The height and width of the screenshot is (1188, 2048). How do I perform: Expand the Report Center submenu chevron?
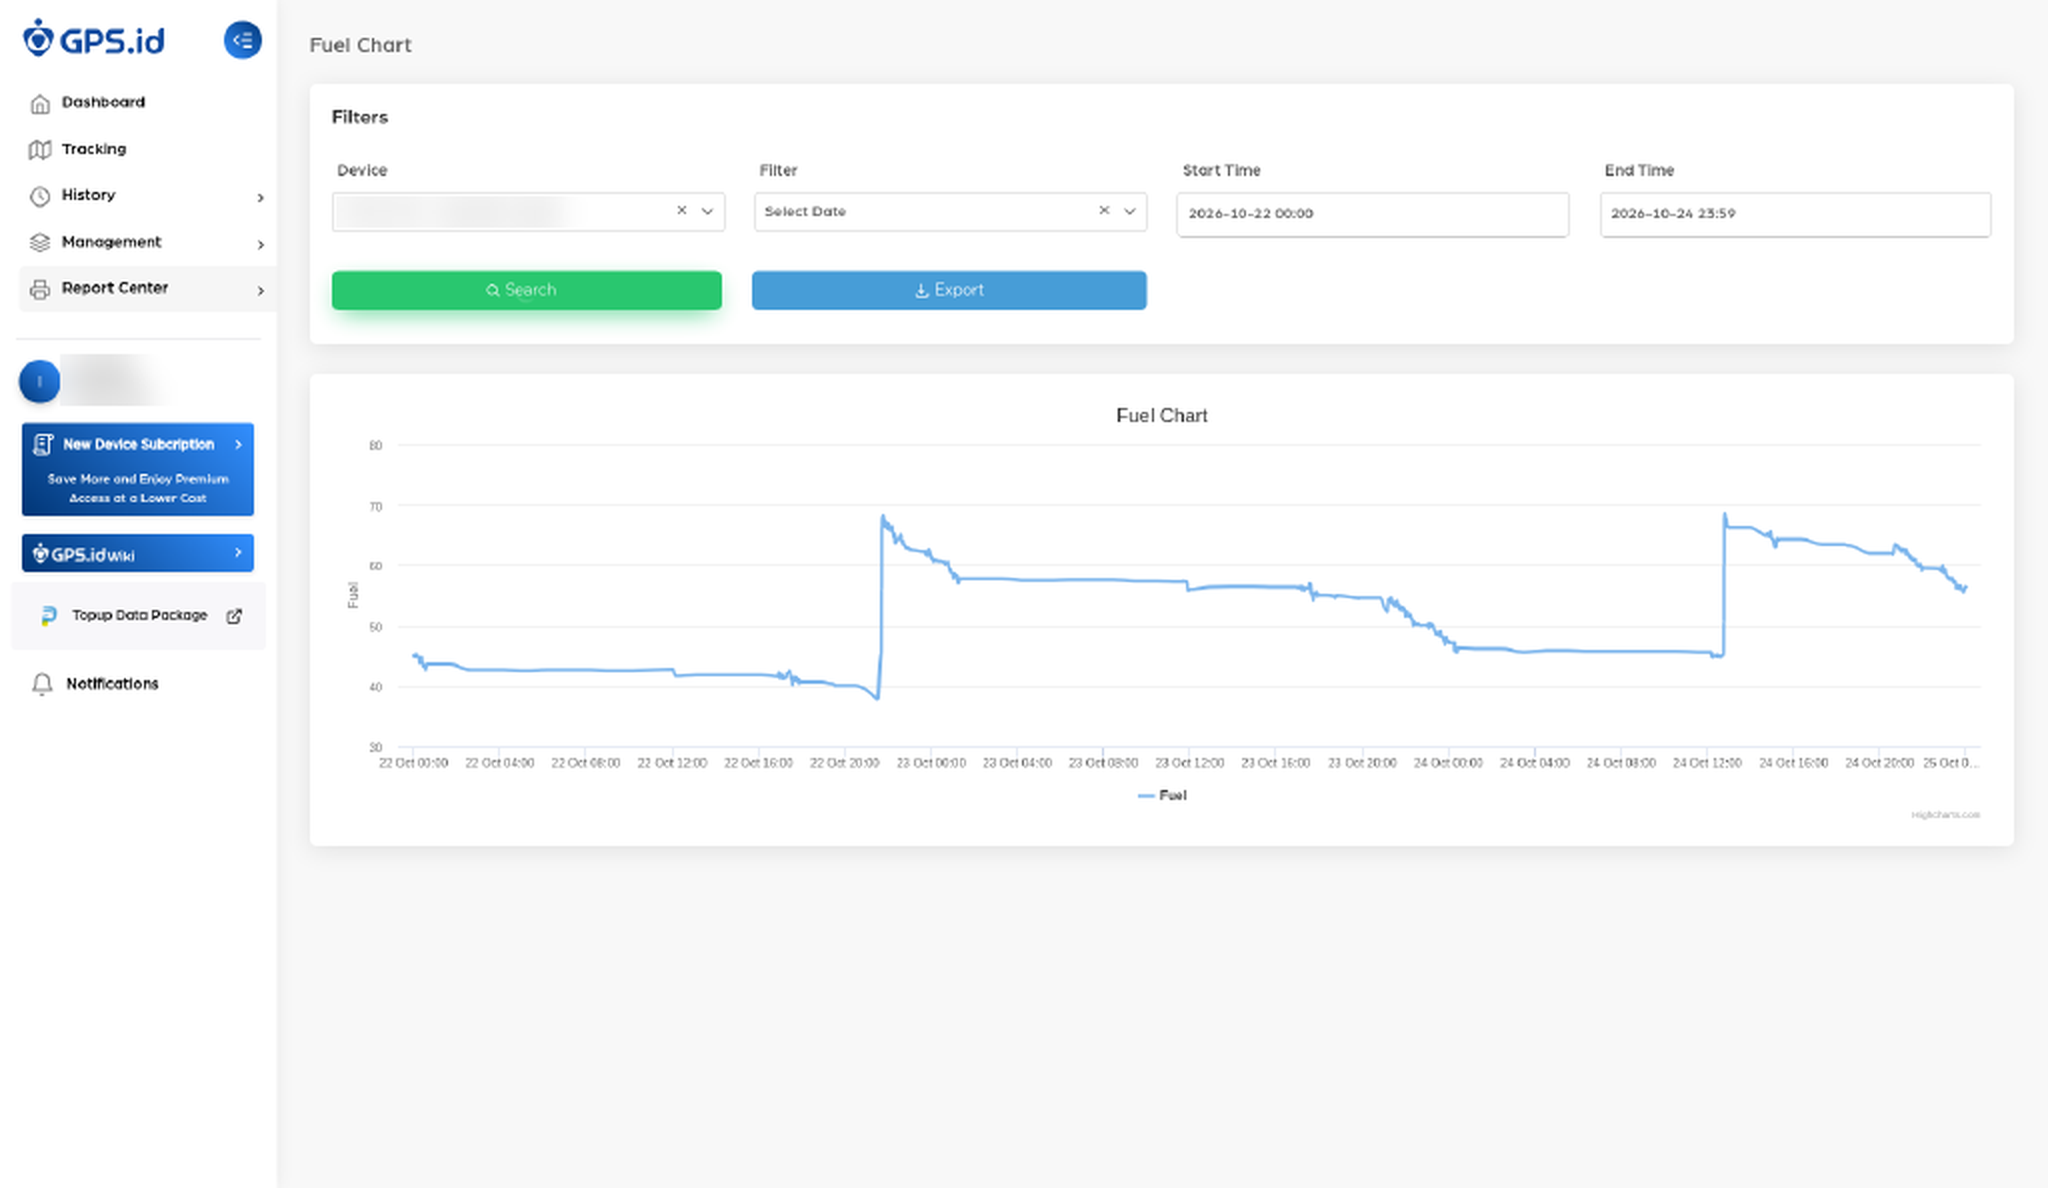261,290
